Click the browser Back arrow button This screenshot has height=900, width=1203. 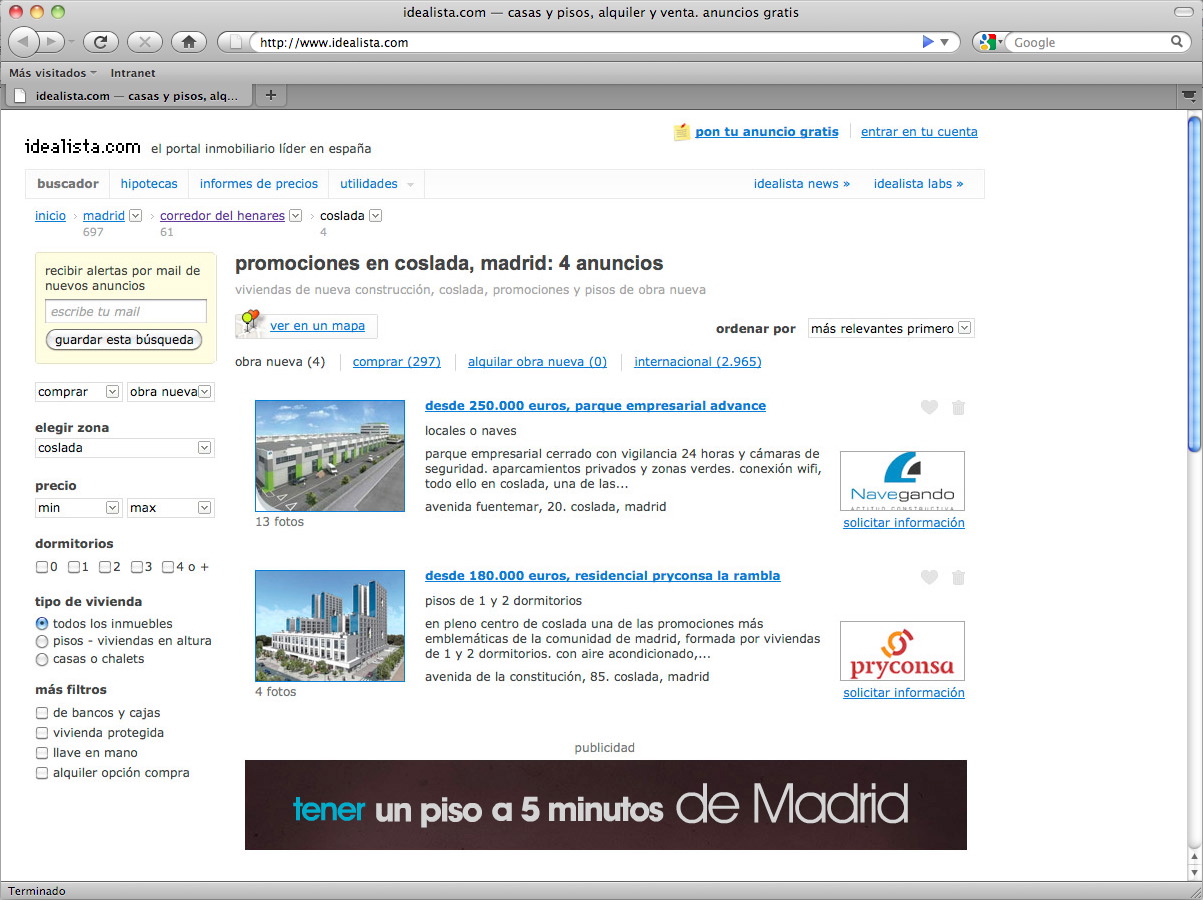coord(24,42)
